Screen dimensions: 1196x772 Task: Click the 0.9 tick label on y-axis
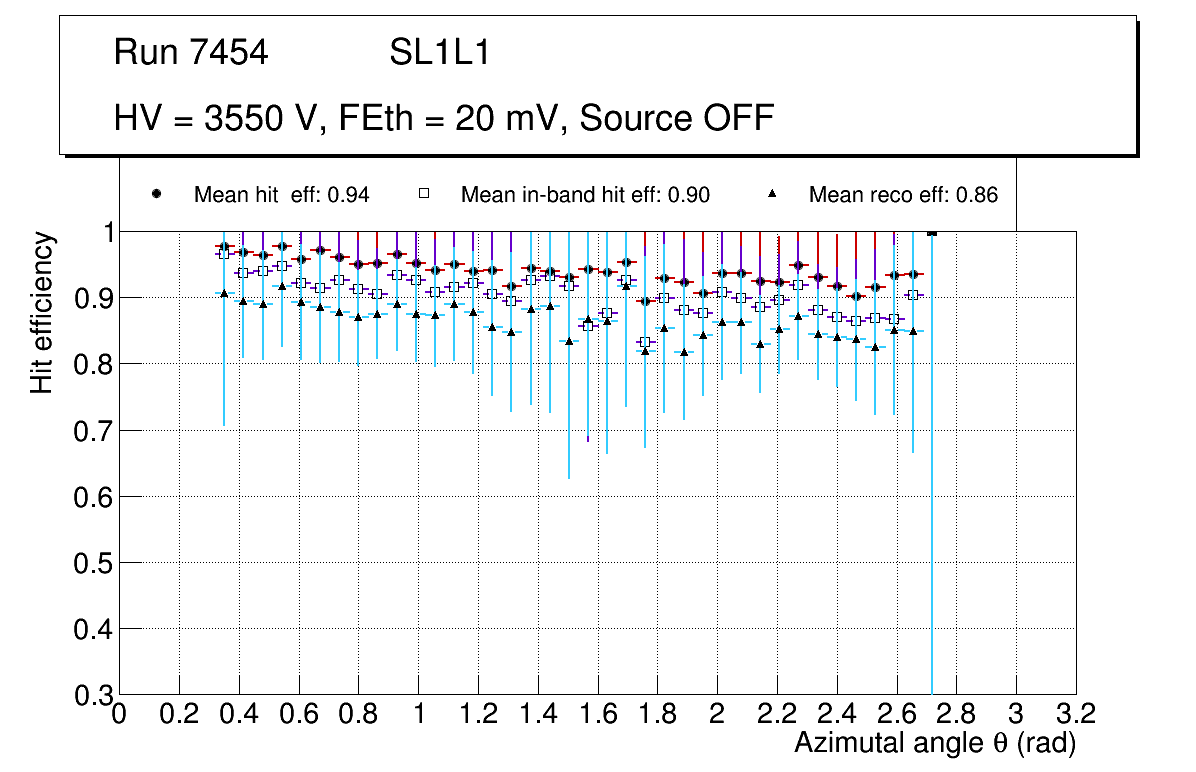(x=90, y=299)
